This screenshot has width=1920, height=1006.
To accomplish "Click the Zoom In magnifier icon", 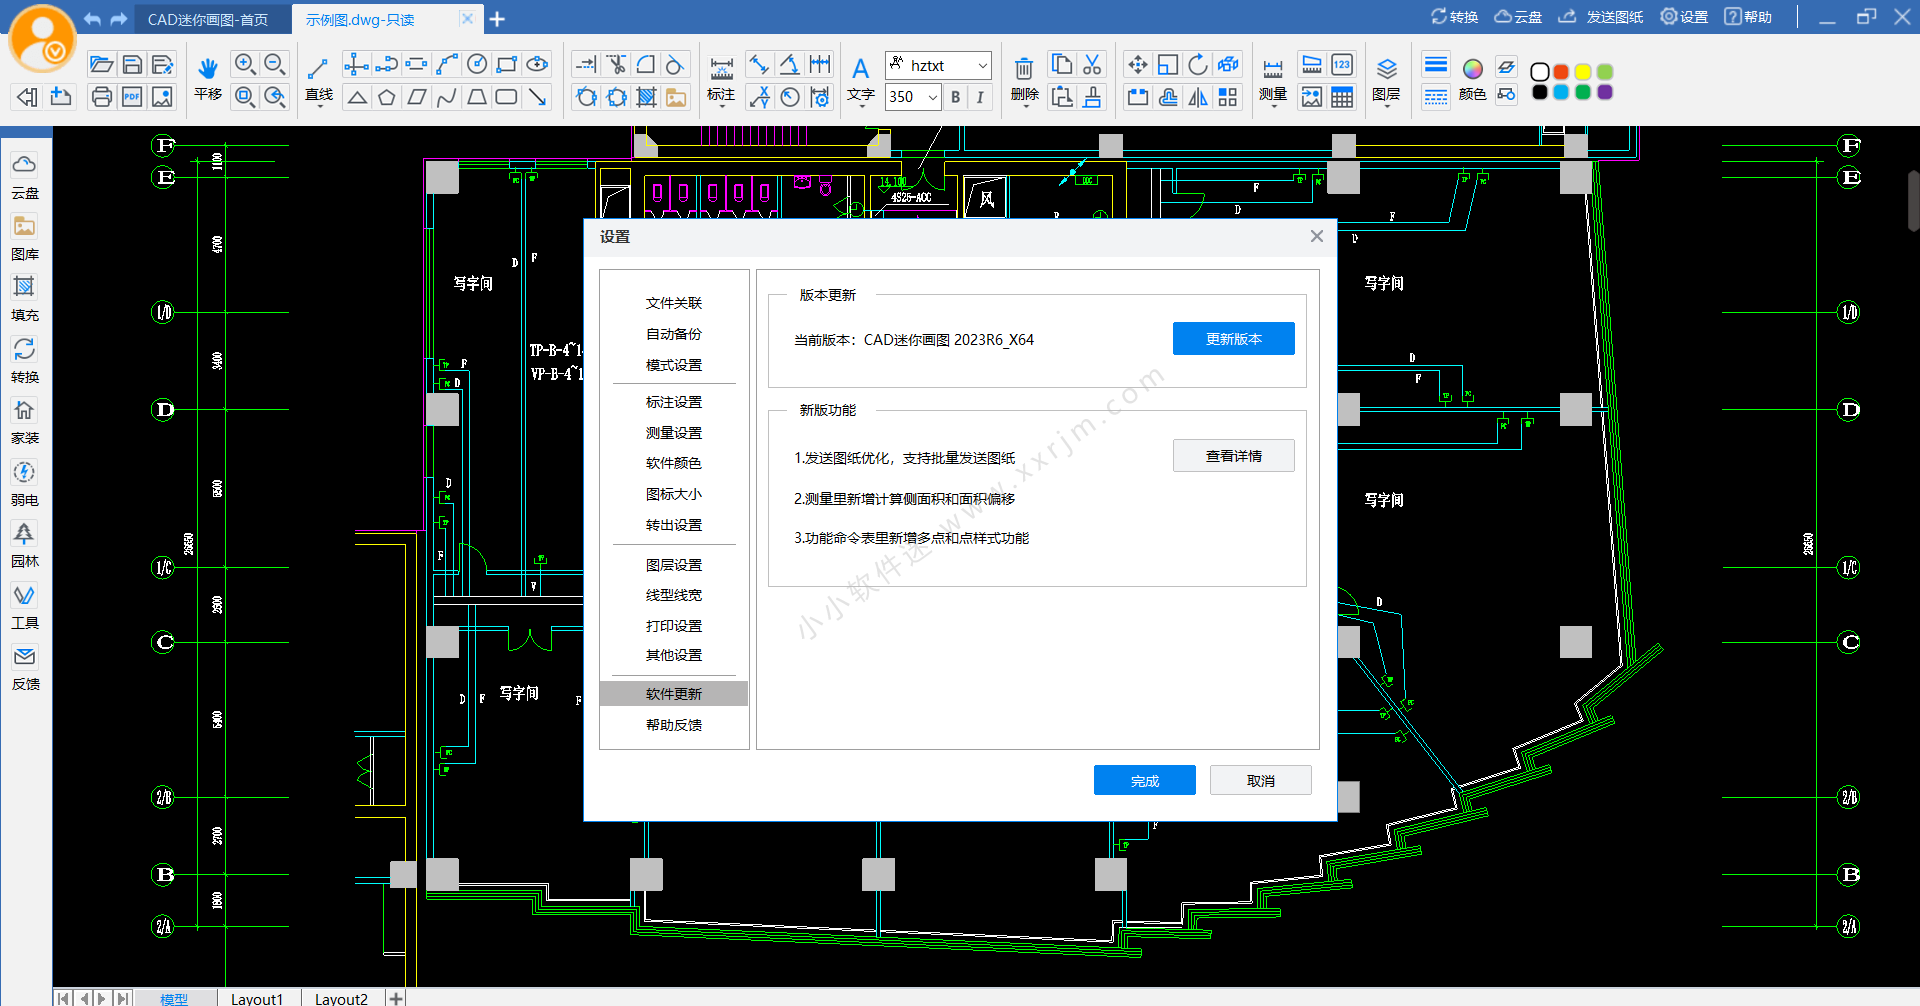I will (x=244, y=65).
